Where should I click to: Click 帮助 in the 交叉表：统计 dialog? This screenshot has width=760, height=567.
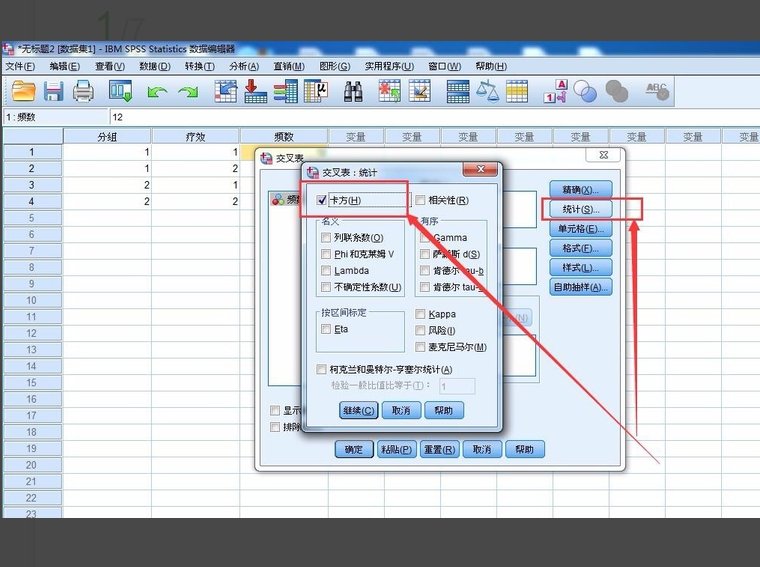point(443,410)
